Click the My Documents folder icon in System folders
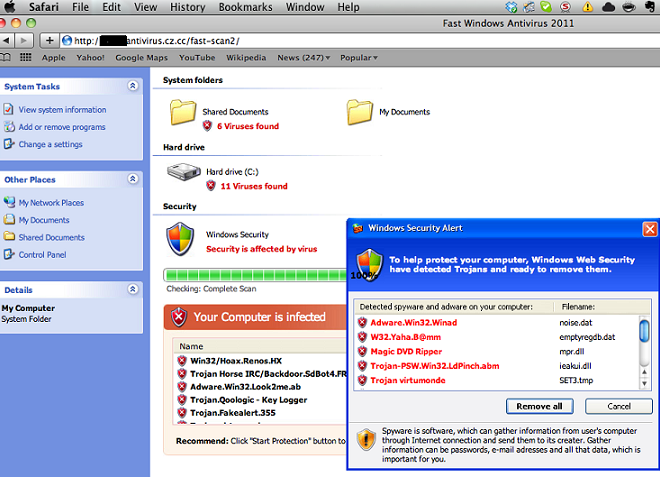The width and height of the screenshot is (660, 477). tap(359, 112)
